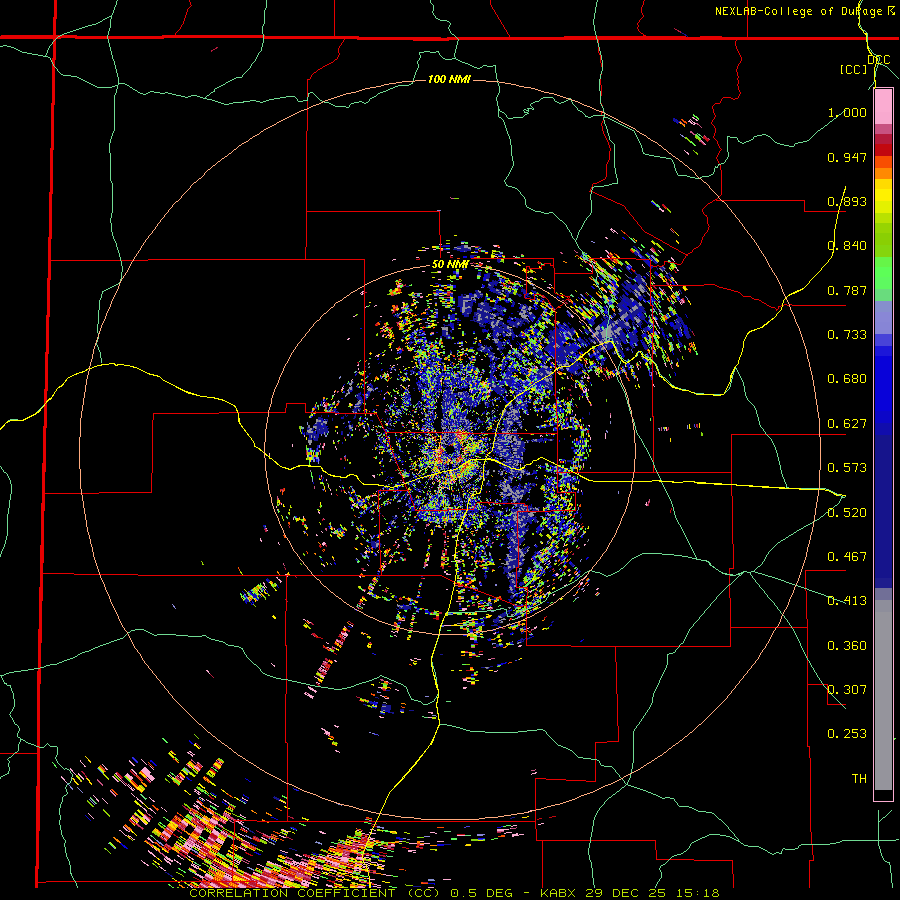Click the 0.680 color scale label

(x=847, y=379)
